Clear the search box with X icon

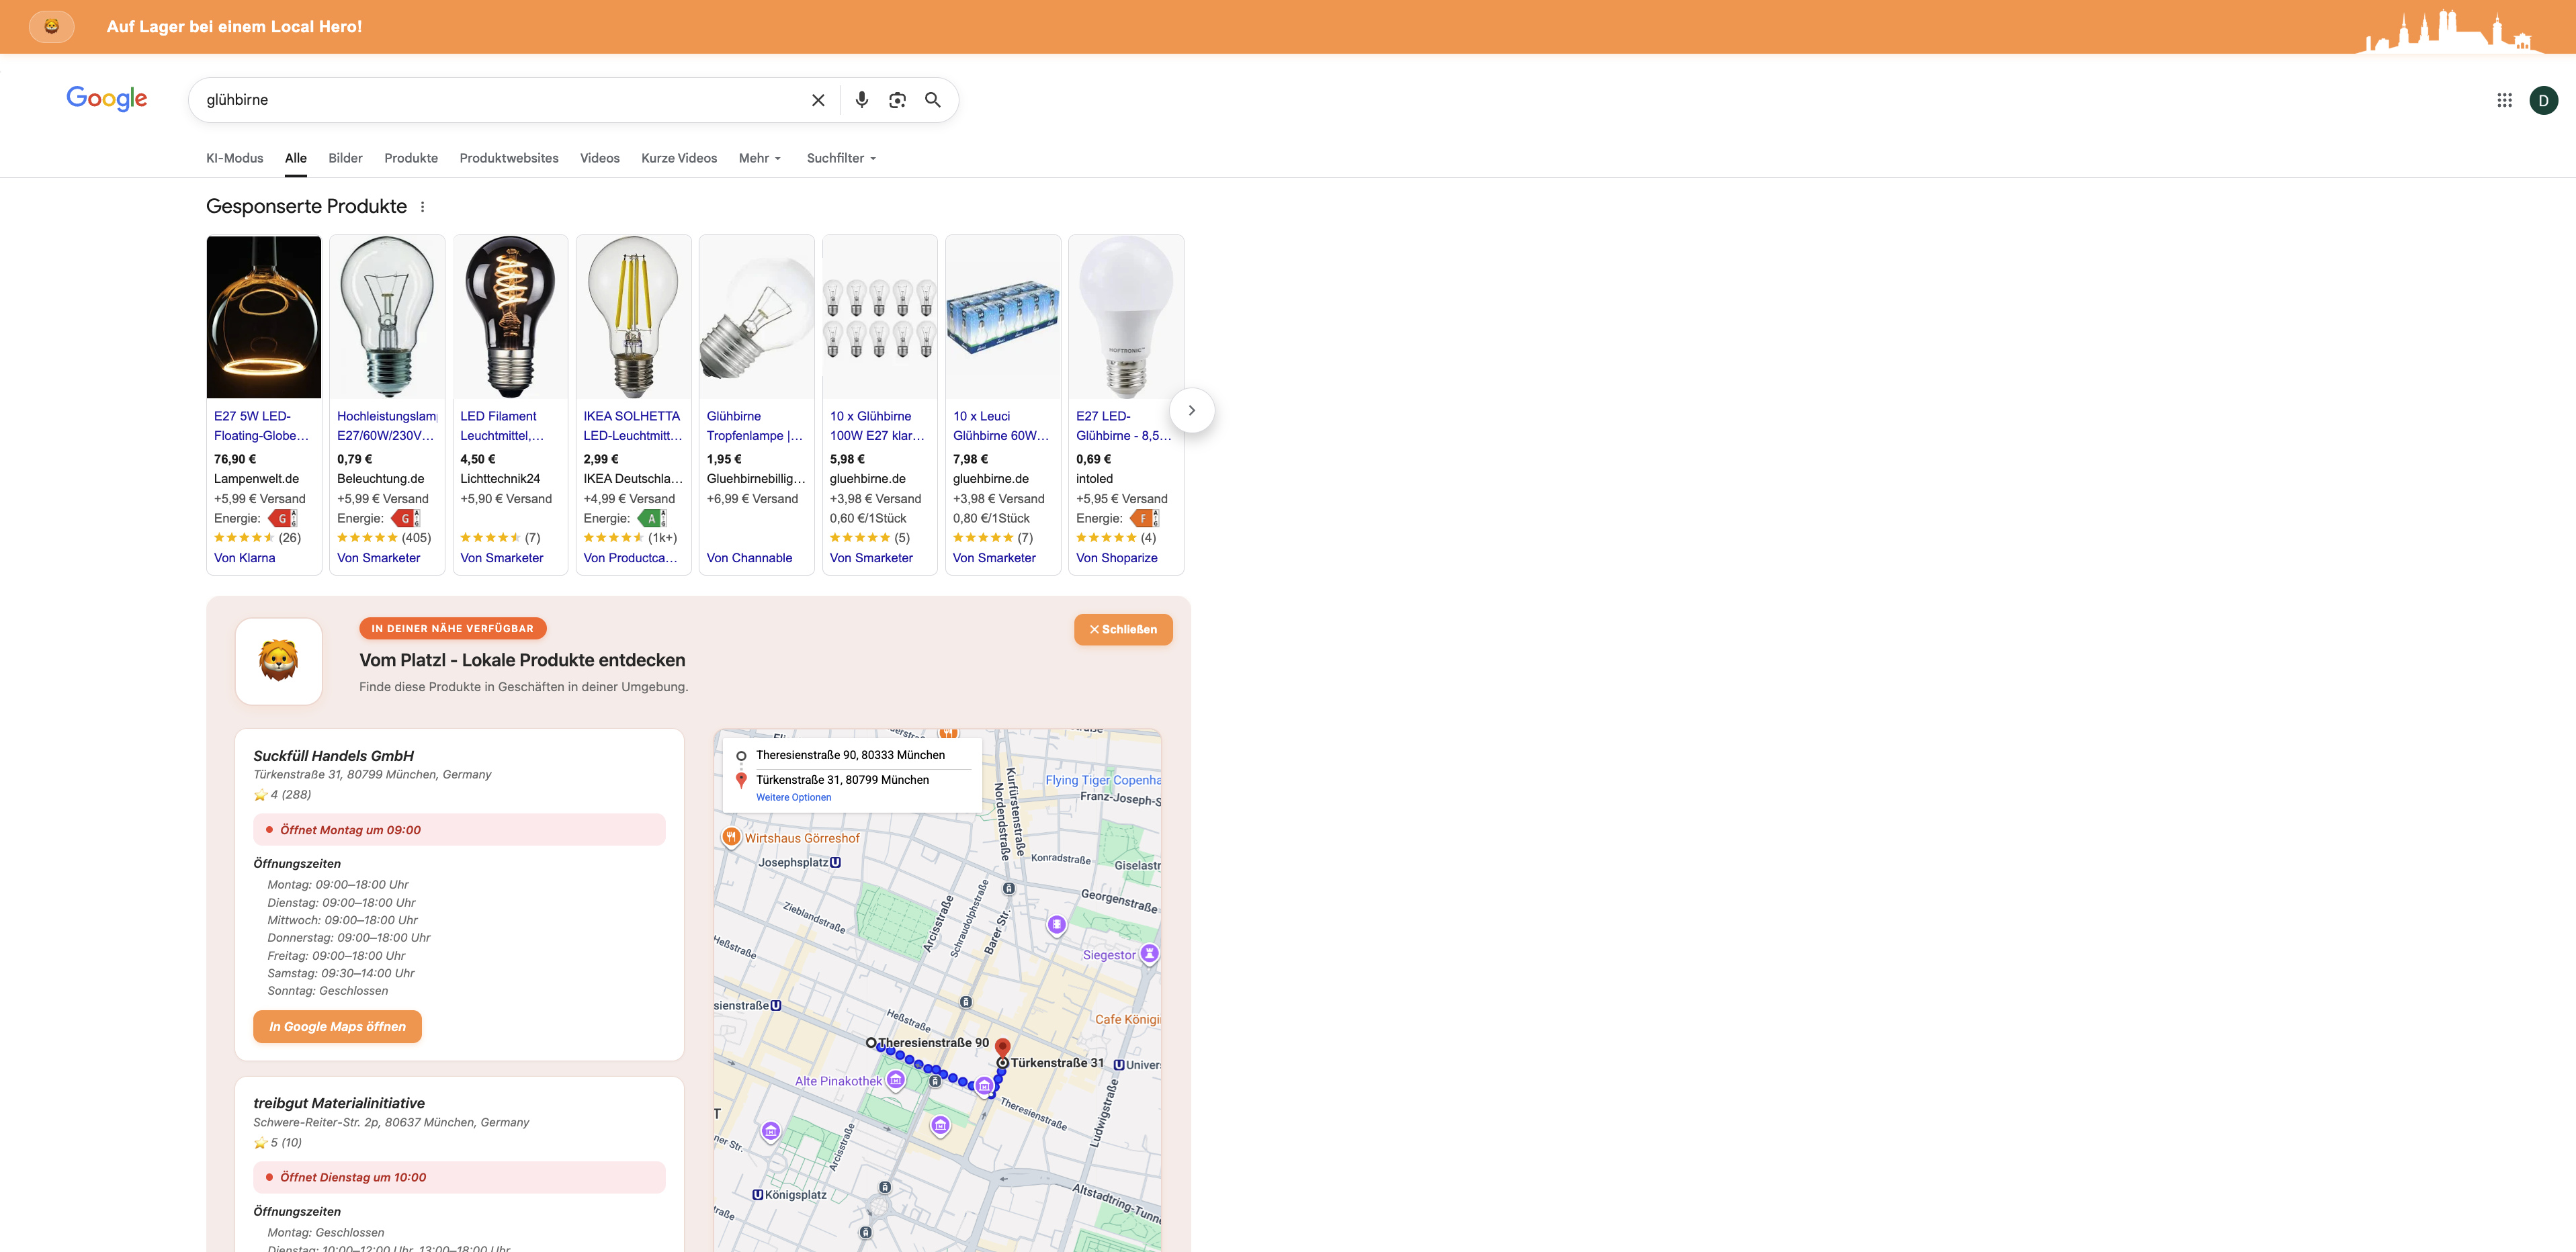(x=818, y=100)
